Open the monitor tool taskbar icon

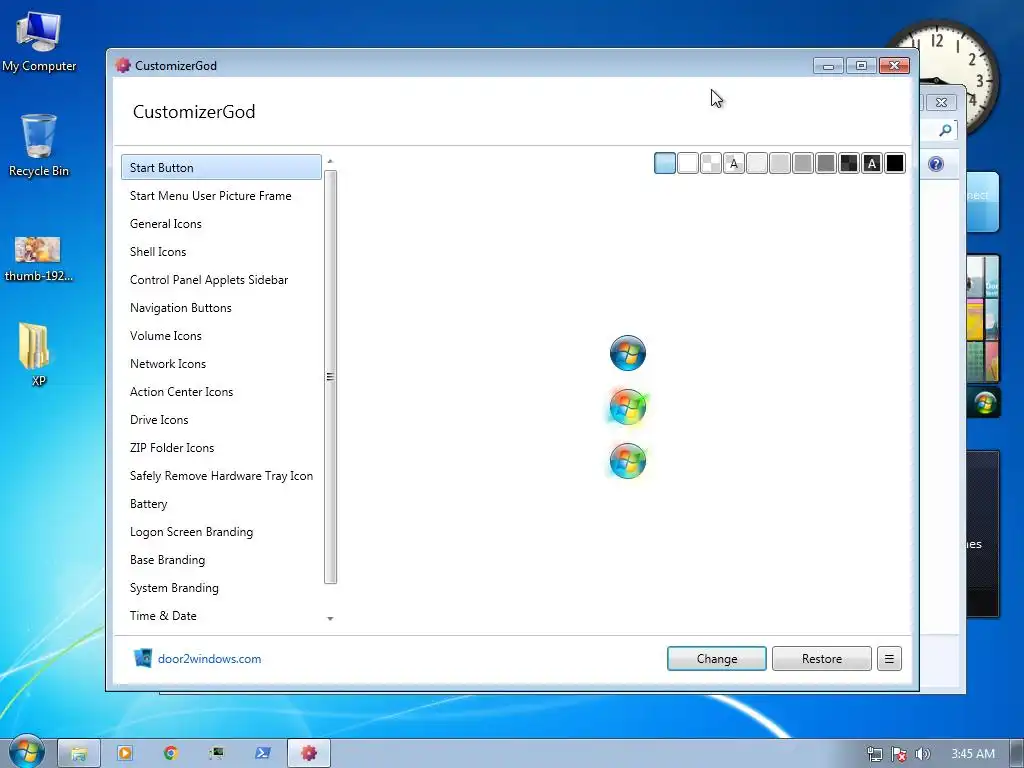point(216,753)
